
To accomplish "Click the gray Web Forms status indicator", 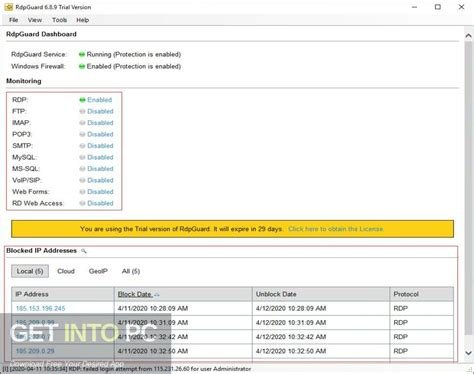I will point(82,192).
